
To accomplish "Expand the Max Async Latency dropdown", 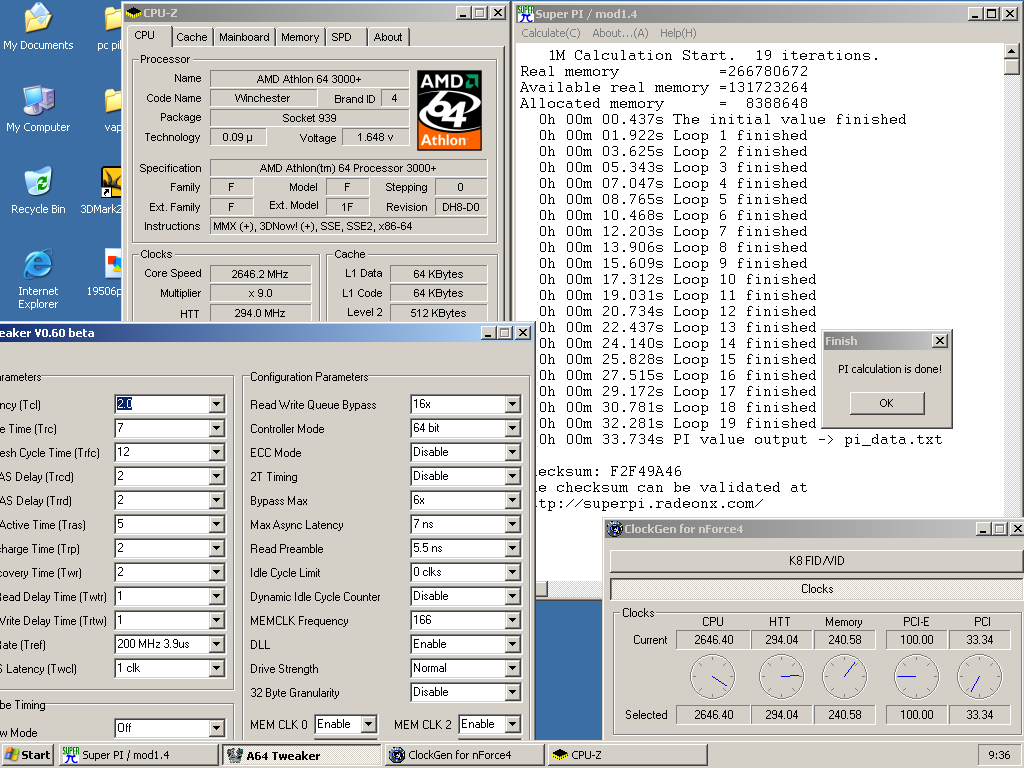I will 513,524.
